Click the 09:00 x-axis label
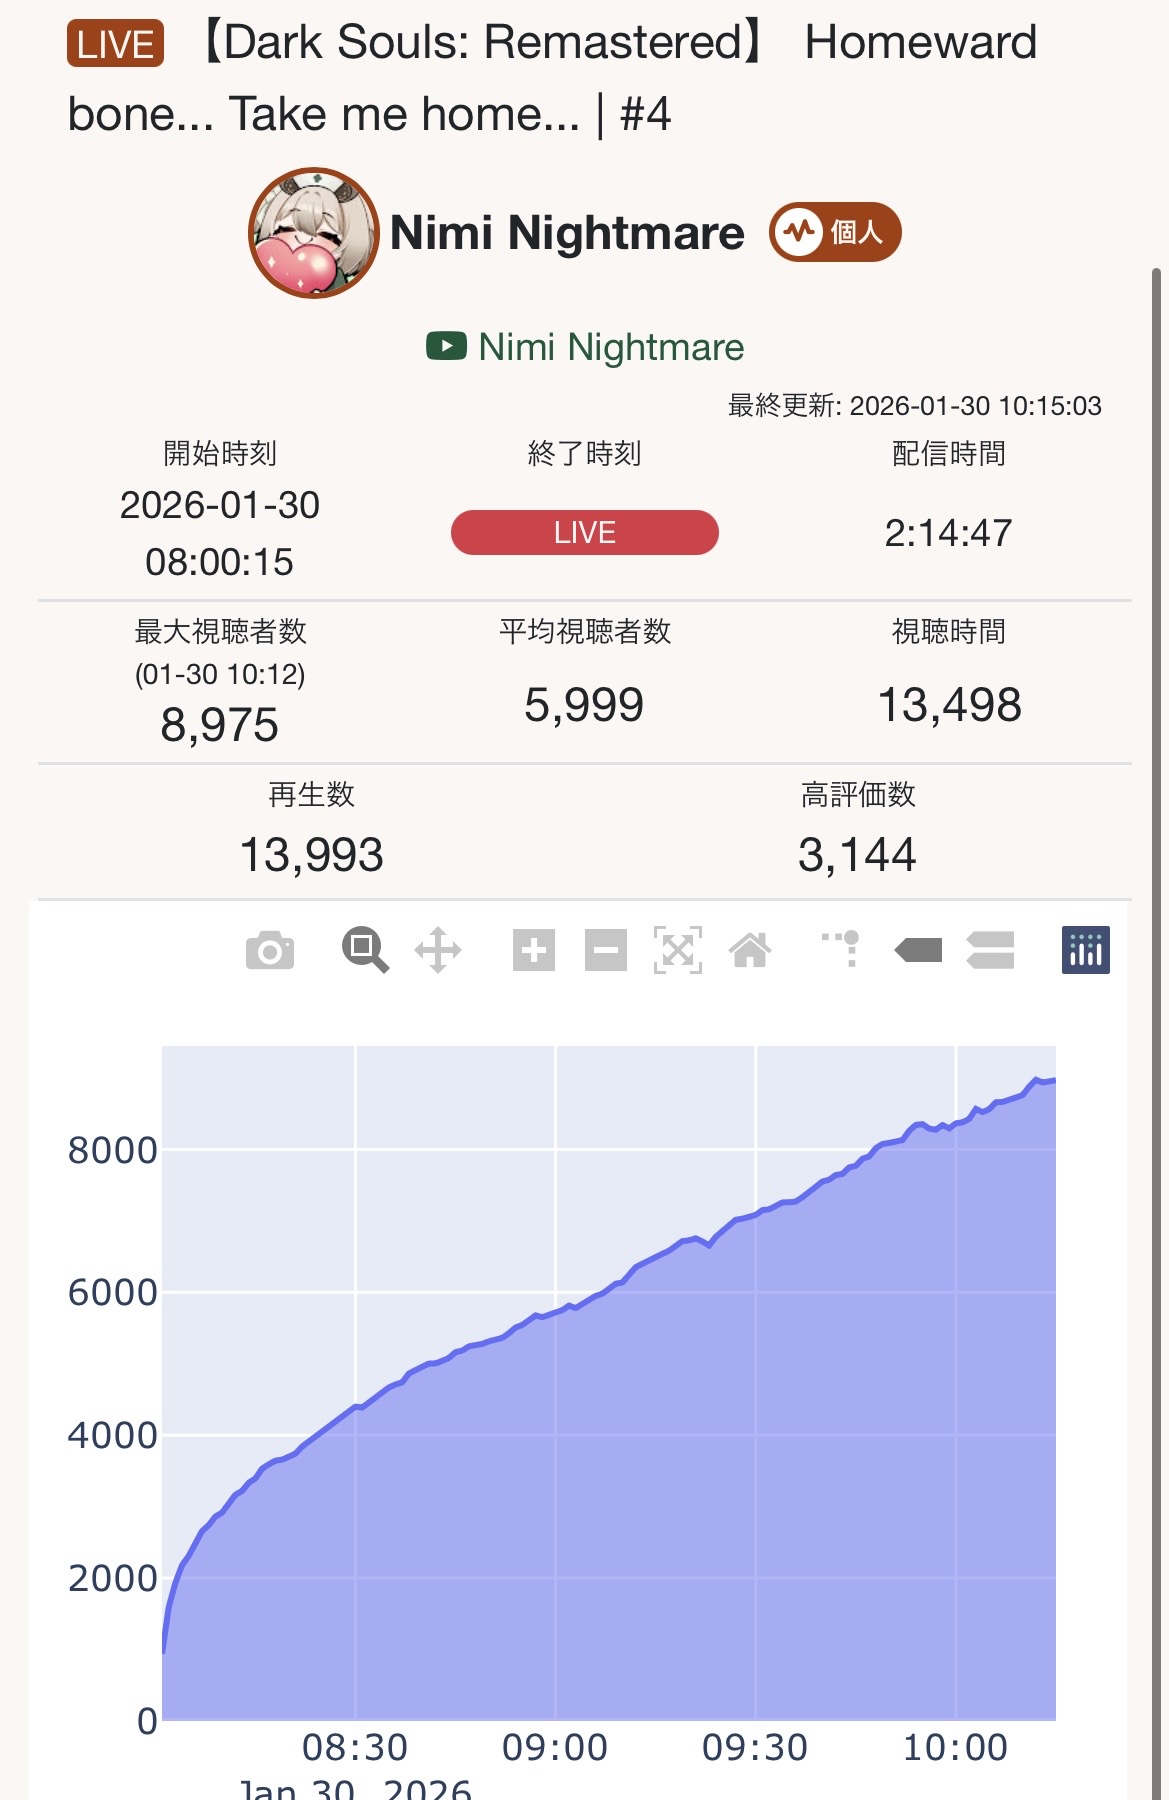 coord(555,1747)
